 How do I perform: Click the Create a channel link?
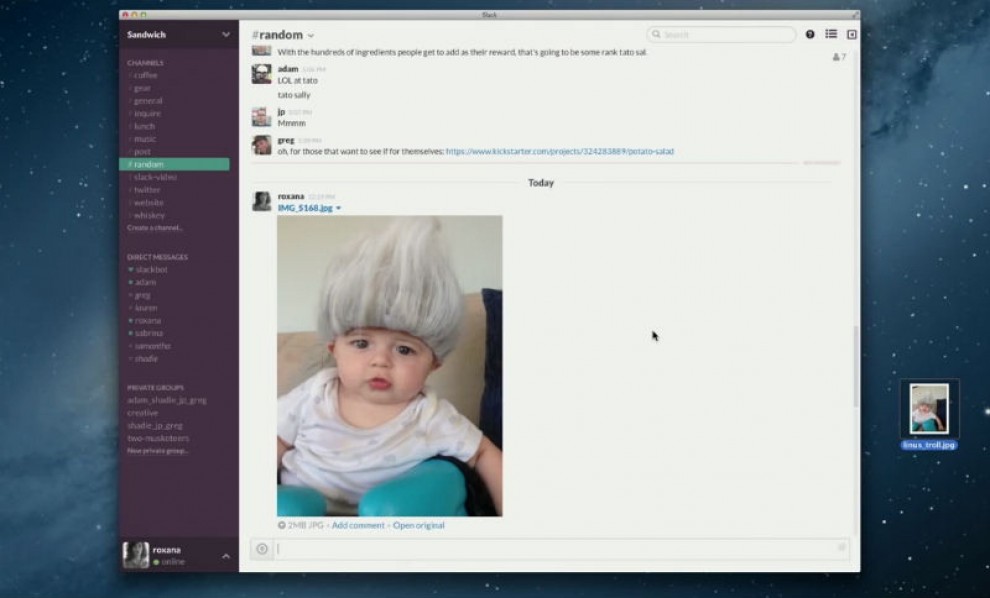pyautogui.click(x=155, y=228)
